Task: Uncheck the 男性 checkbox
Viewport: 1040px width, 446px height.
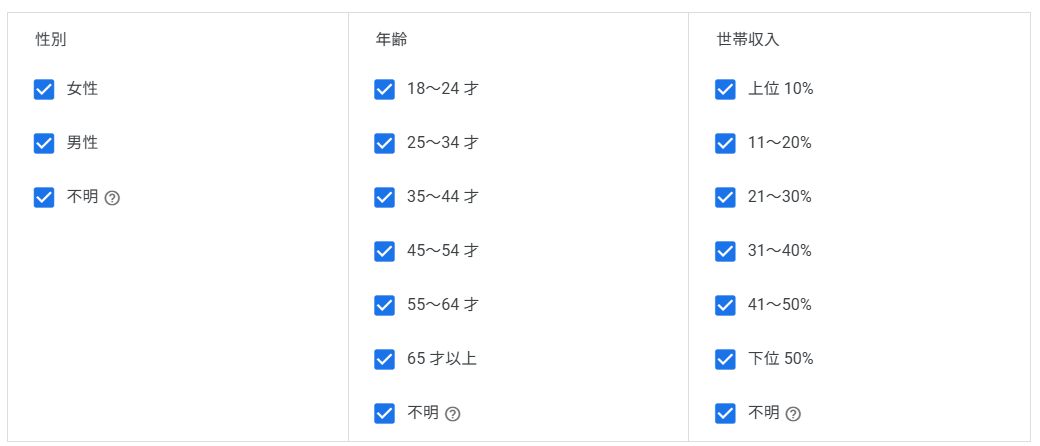Action: pos(44,144)
